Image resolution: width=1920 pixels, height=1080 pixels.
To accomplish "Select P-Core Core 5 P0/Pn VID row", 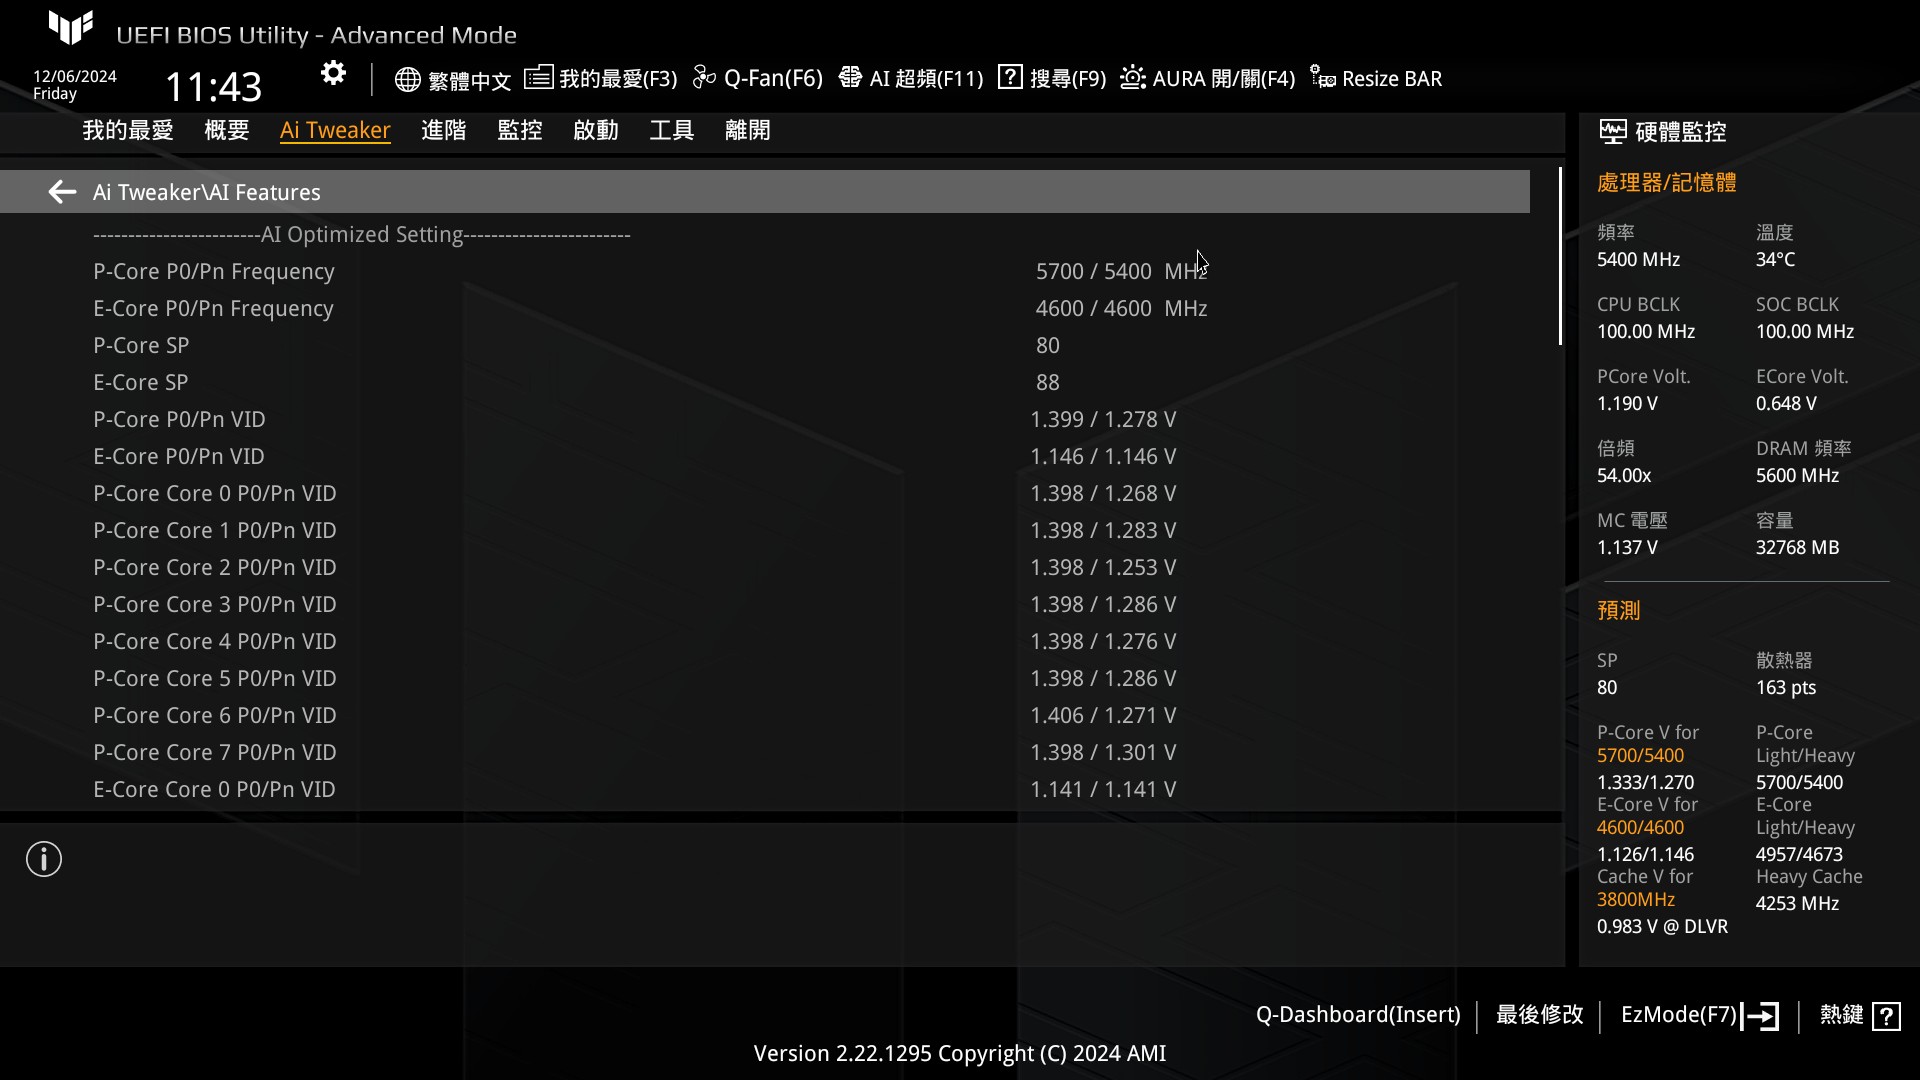I will tap(765, 678).
